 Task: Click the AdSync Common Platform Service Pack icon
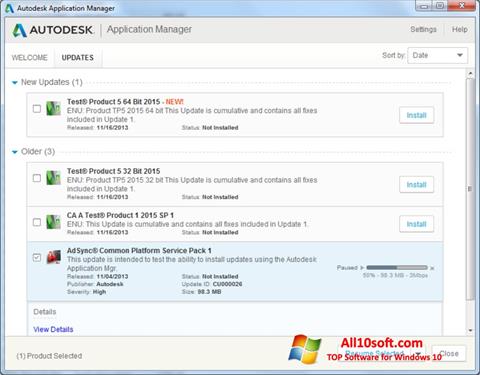coord(53,257)
